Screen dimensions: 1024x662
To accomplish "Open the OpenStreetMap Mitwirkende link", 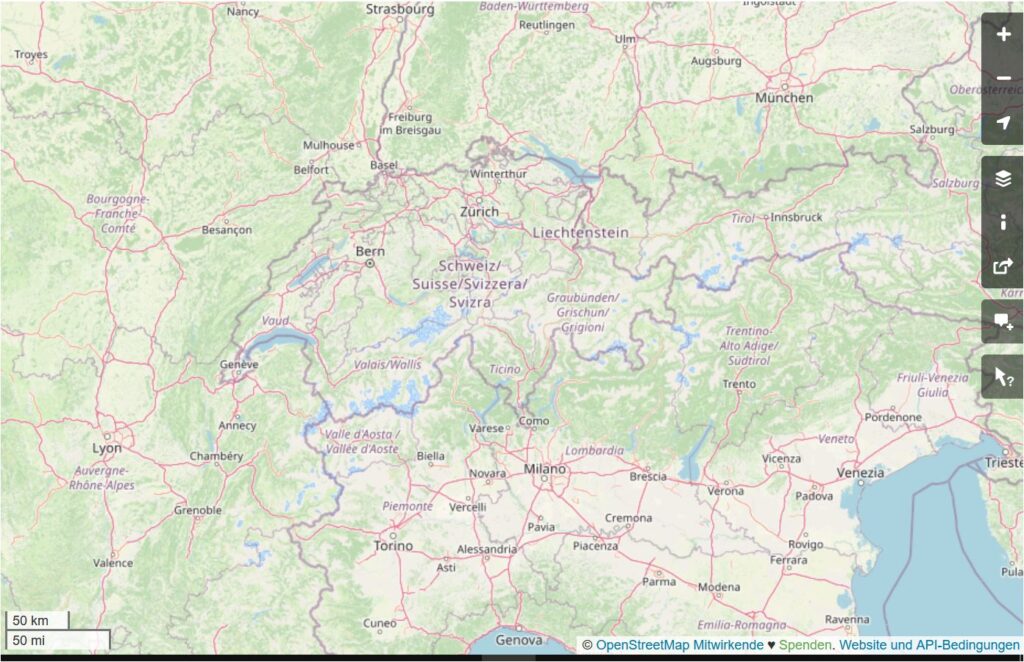I will click(x=679, y=645).
